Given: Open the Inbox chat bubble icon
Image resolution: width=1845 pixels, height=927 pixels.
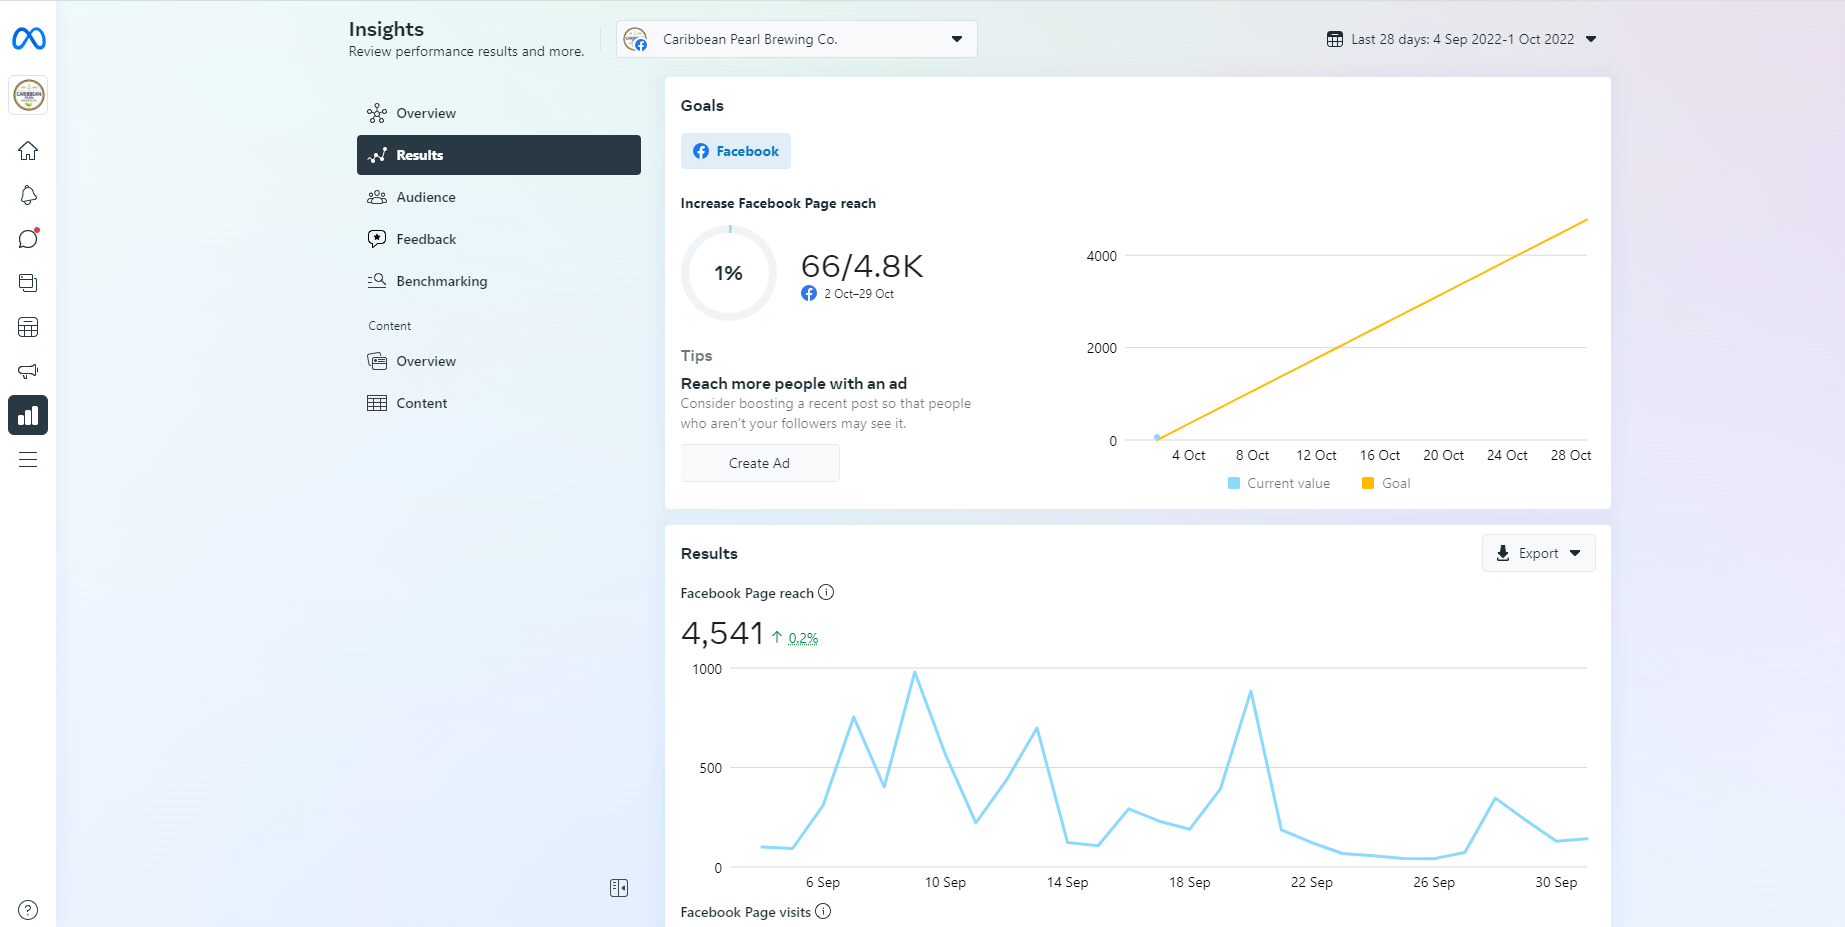Looking at the screenshot, I should (28, 239).
